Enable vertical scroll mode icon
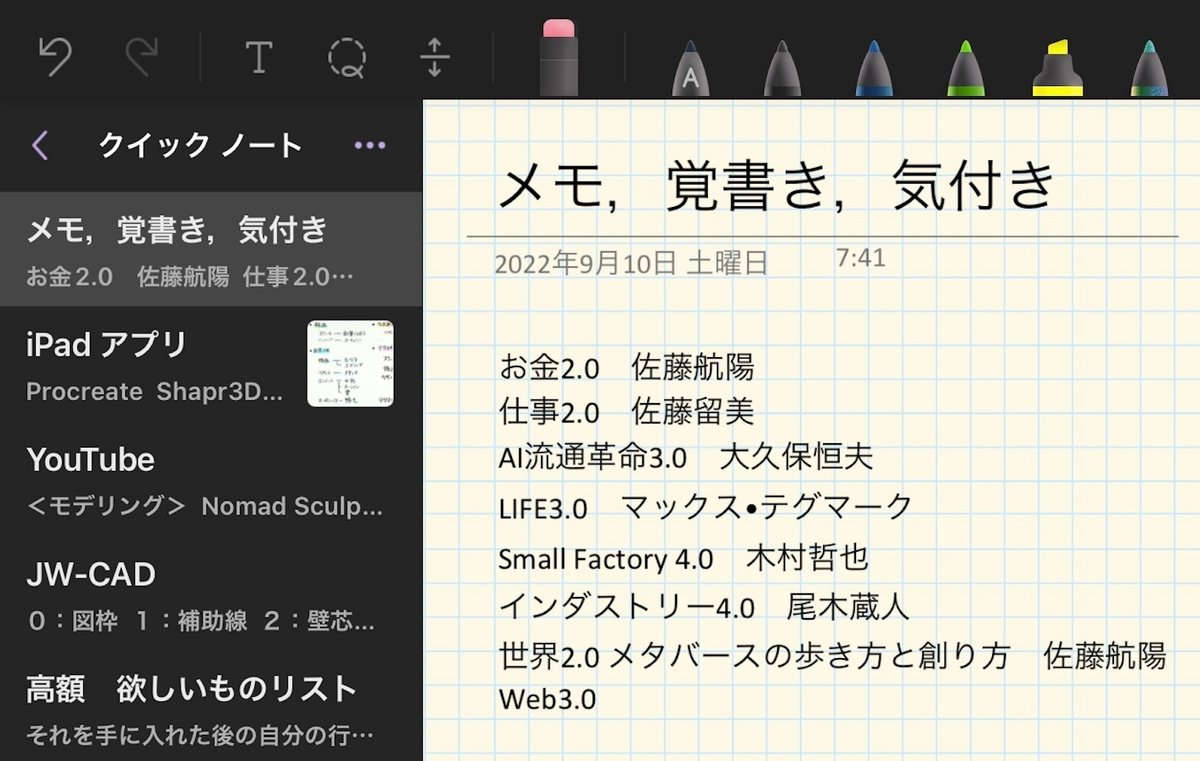The image size is (1200, 761). pos(435,58)
